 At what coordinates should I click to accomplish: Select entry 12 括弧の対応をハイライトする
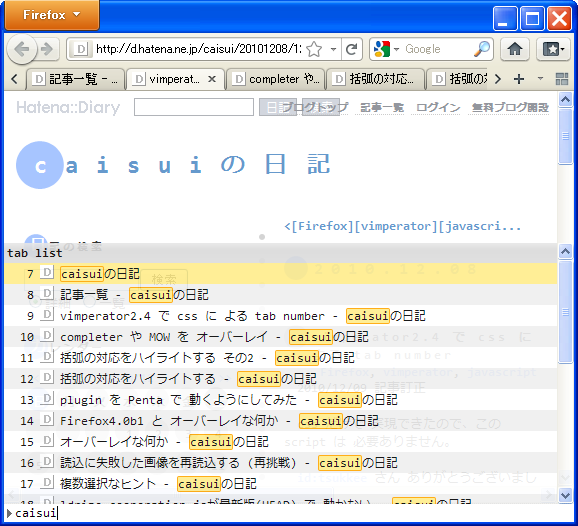(x=281, y=379)
